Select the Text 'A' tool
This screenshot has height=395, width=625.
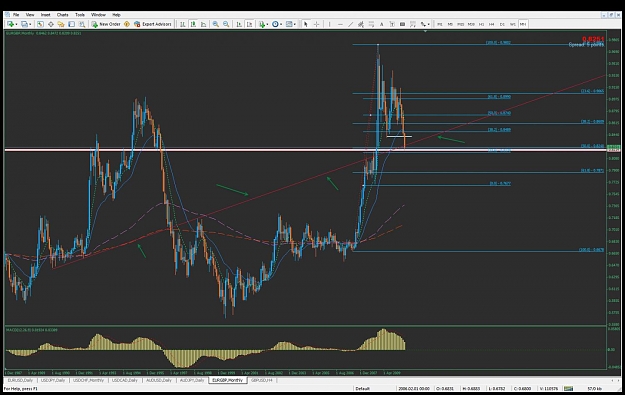pyautogui.click(x=381, y=24)
